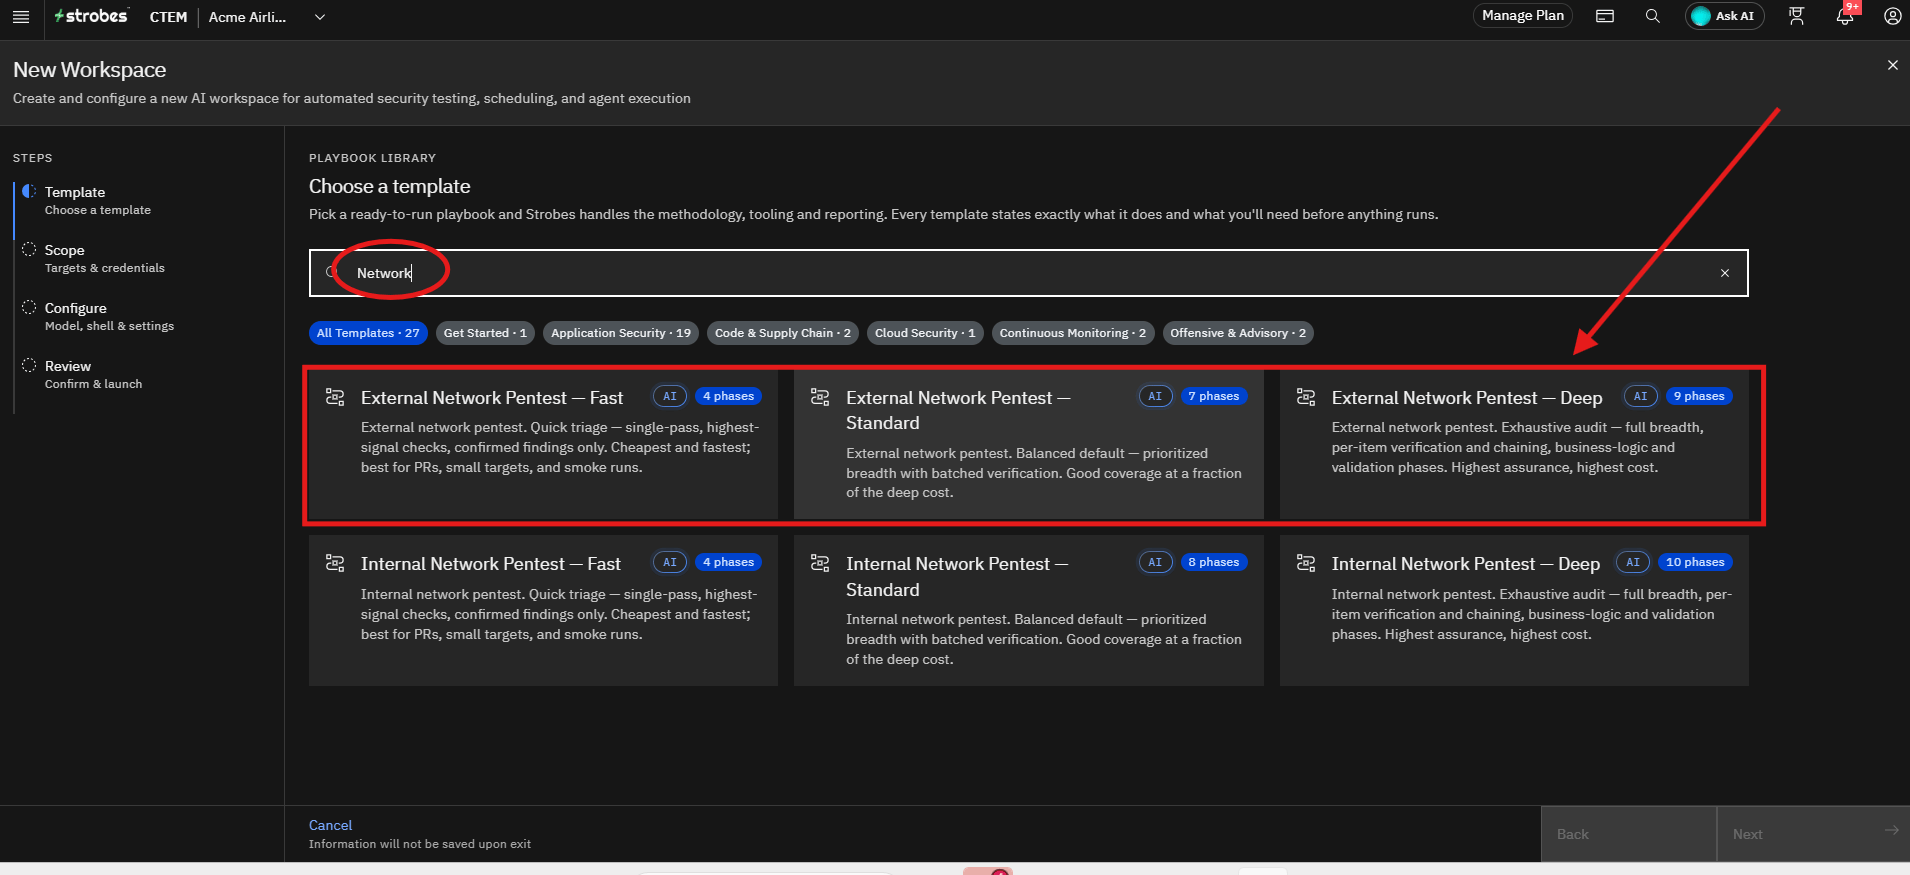
Task: Open the hamburger navigation menu
Action: (x=20, y=16)
